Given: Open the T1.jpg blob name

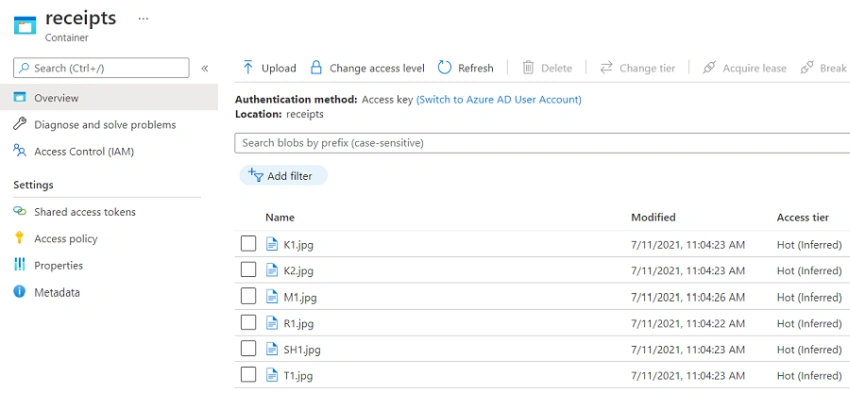Looking at the screenshot, I should point(298,375).
